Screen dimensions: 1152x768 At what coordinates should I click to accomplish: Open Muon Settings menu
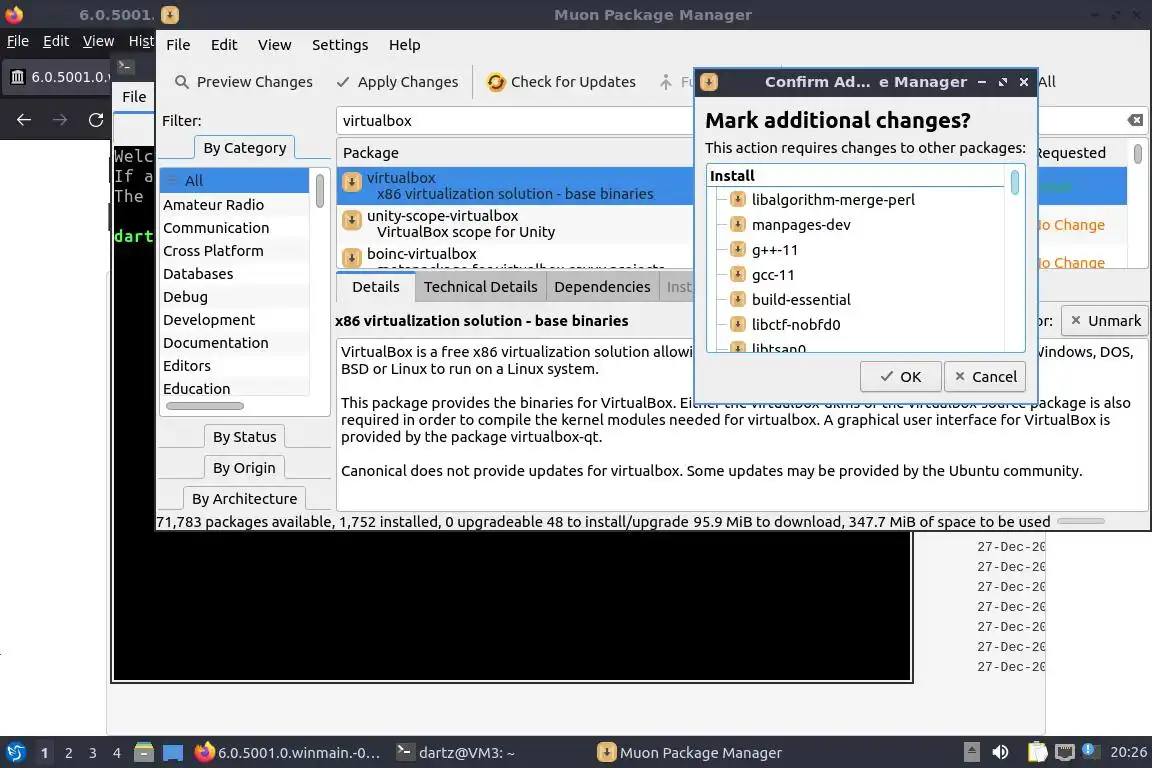coord(340,45)
